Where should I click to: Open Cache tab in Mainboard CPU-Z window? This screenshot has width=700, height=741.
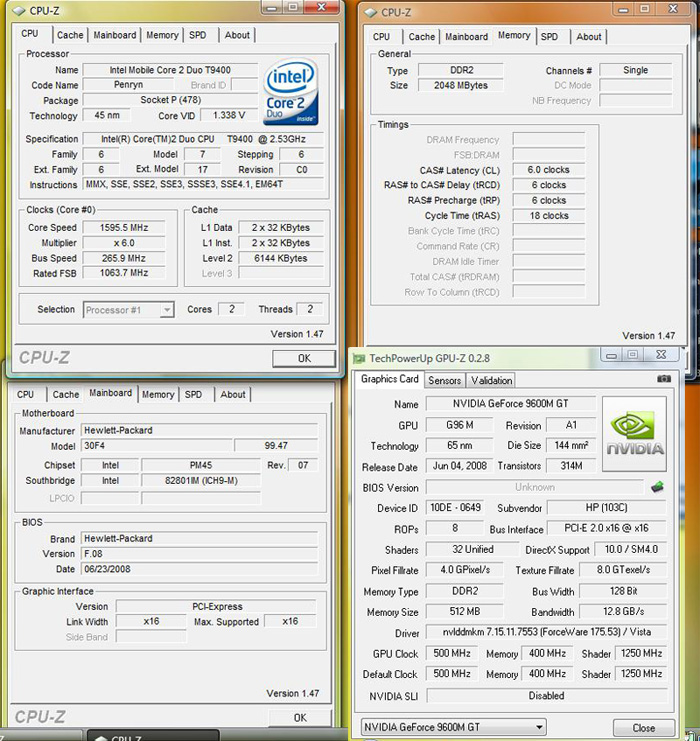tap(66, 395)
